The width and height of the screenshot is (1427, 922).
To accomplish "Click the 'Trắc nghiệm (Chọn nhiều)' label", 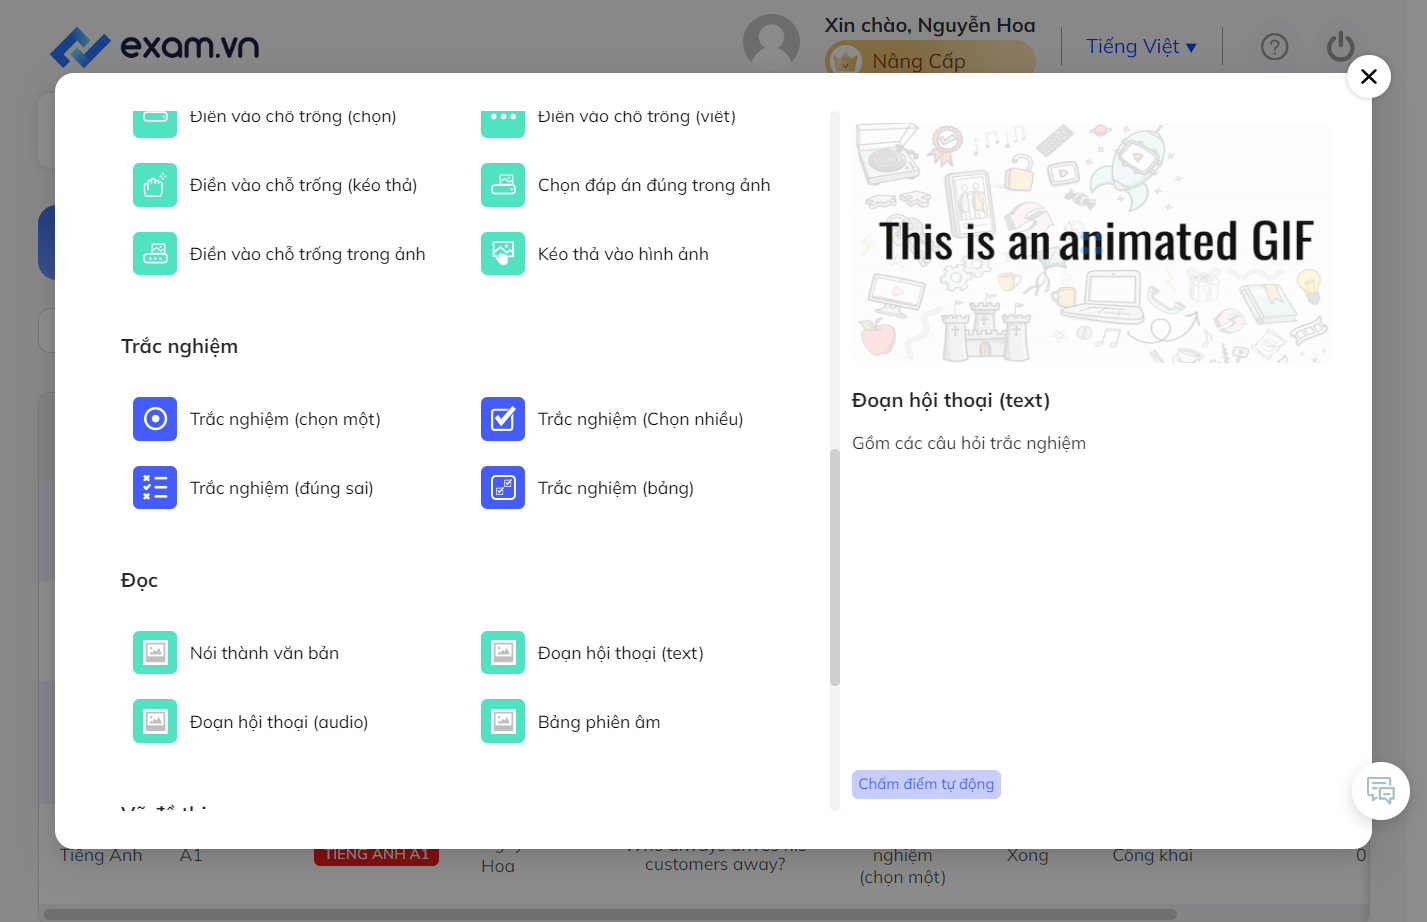I will coord(641,420).
